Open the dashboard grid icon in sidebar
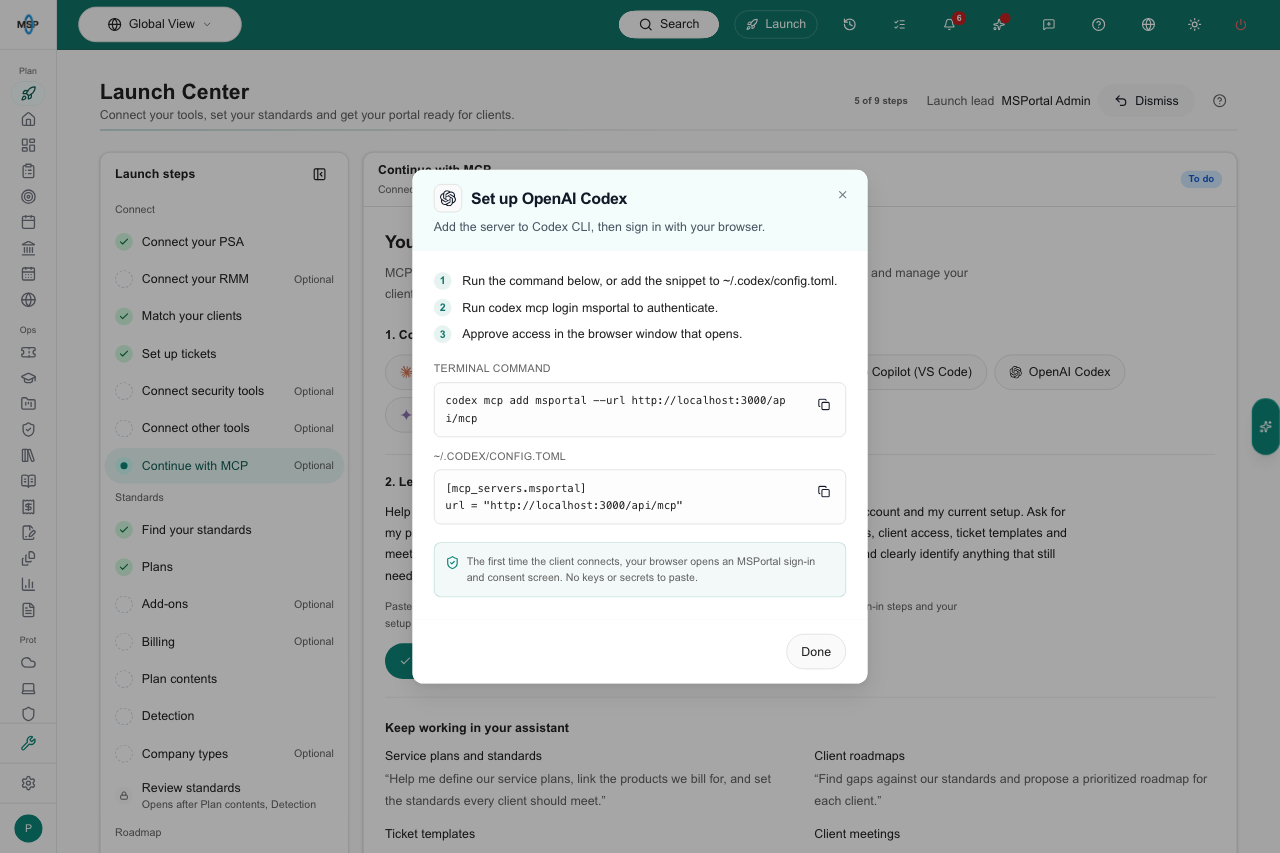 pos(28,145)
